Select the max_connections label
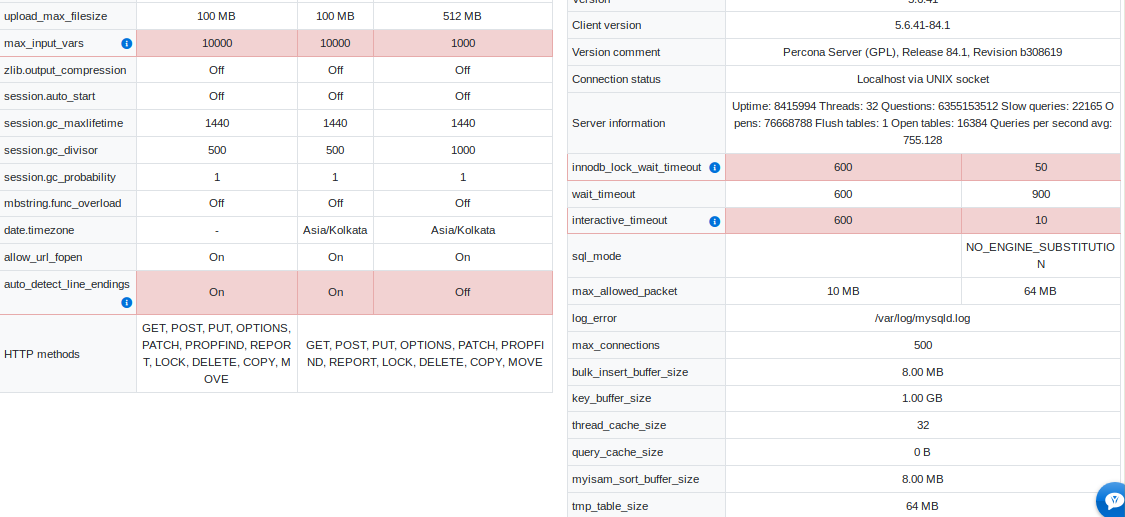The height and width of the screenshot is (517, 1125). tap(616, 346)
